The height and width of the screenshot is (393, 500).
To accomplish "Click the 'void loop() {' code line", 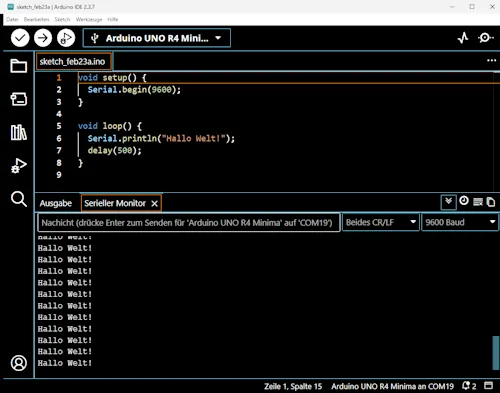I will click(x=110, y=126).
